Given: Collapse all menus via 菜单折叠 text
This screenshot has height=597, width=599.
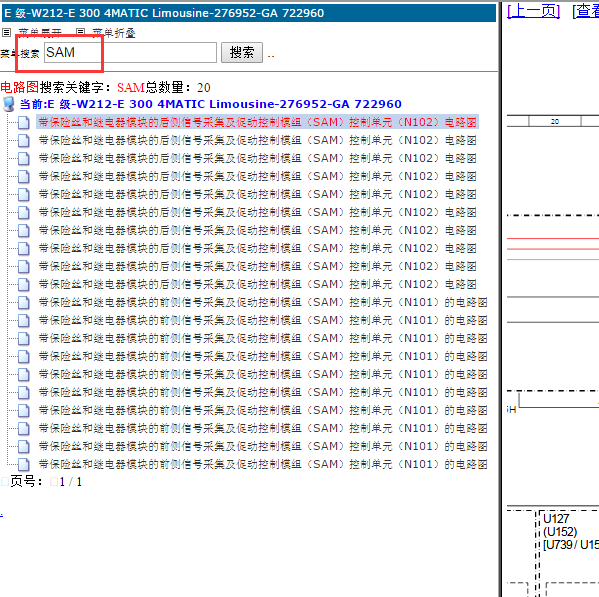Looking at the screenshot, I should [114, 33].
